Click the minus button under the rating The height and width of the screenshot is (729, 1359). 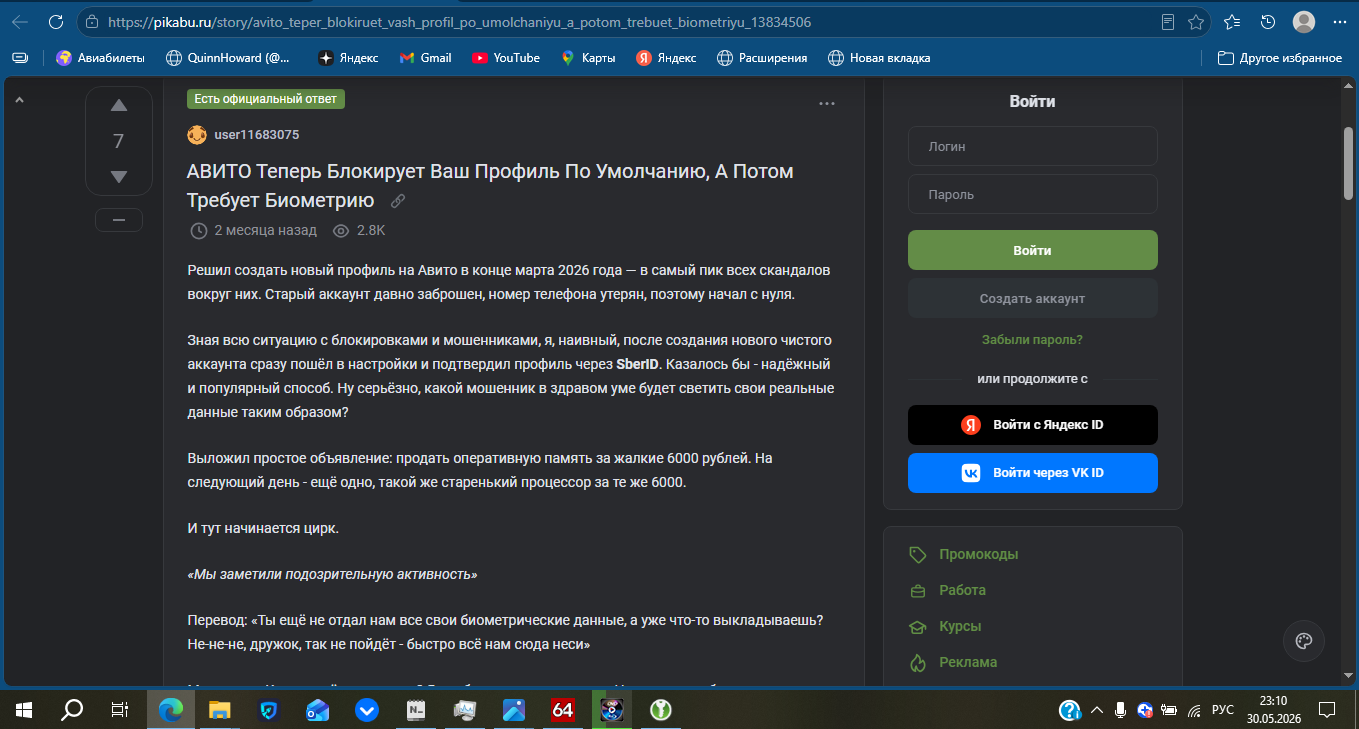tap(119, 220)
